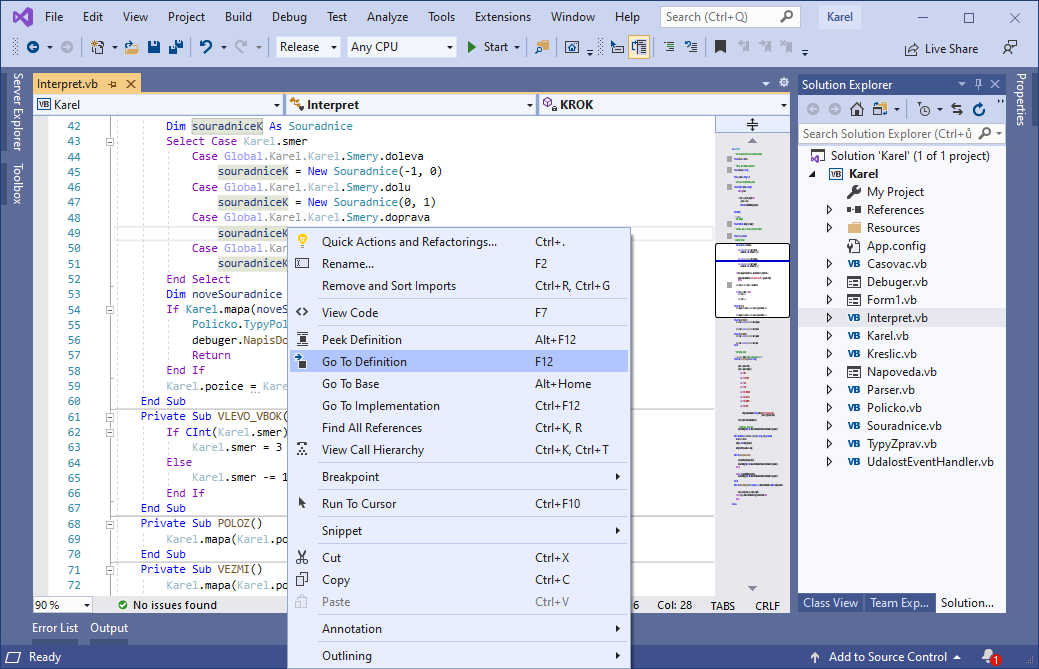Expand the Resources node

pos(829,228)
